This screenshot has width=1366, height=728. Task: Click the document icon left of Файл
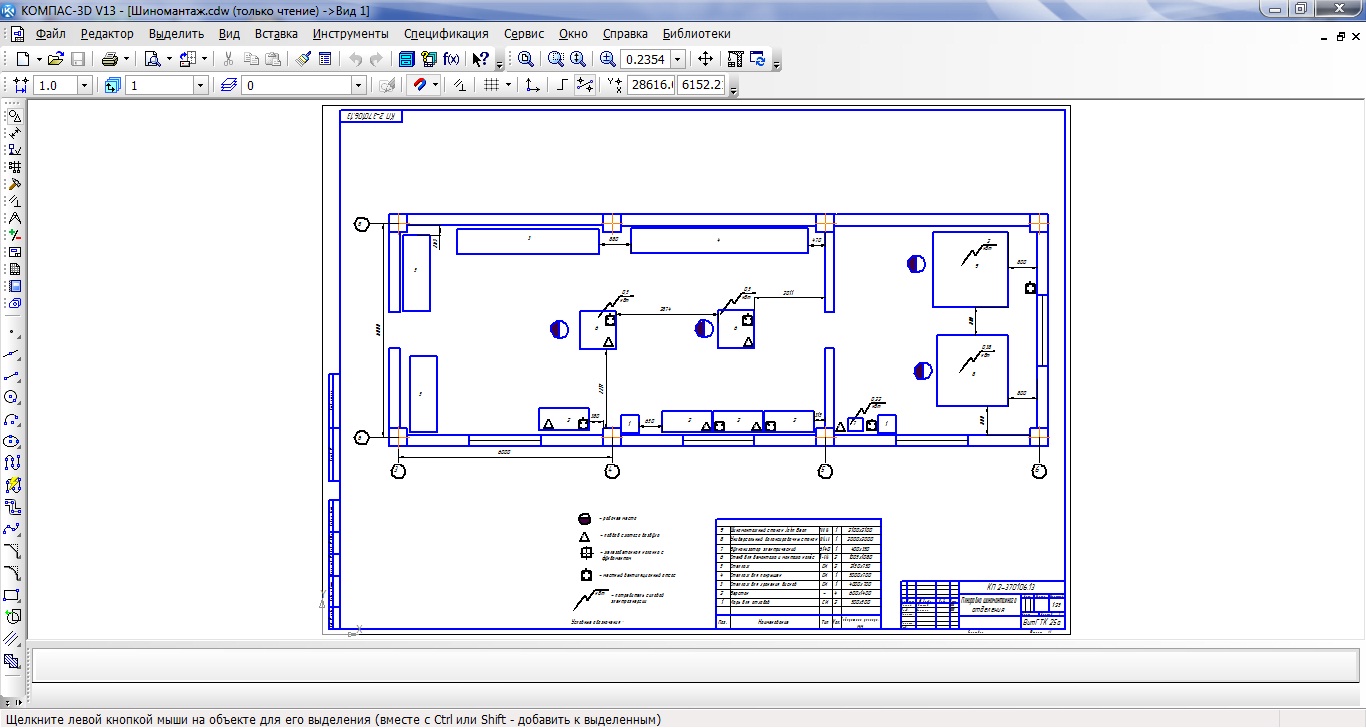click(x=17, y=34)
